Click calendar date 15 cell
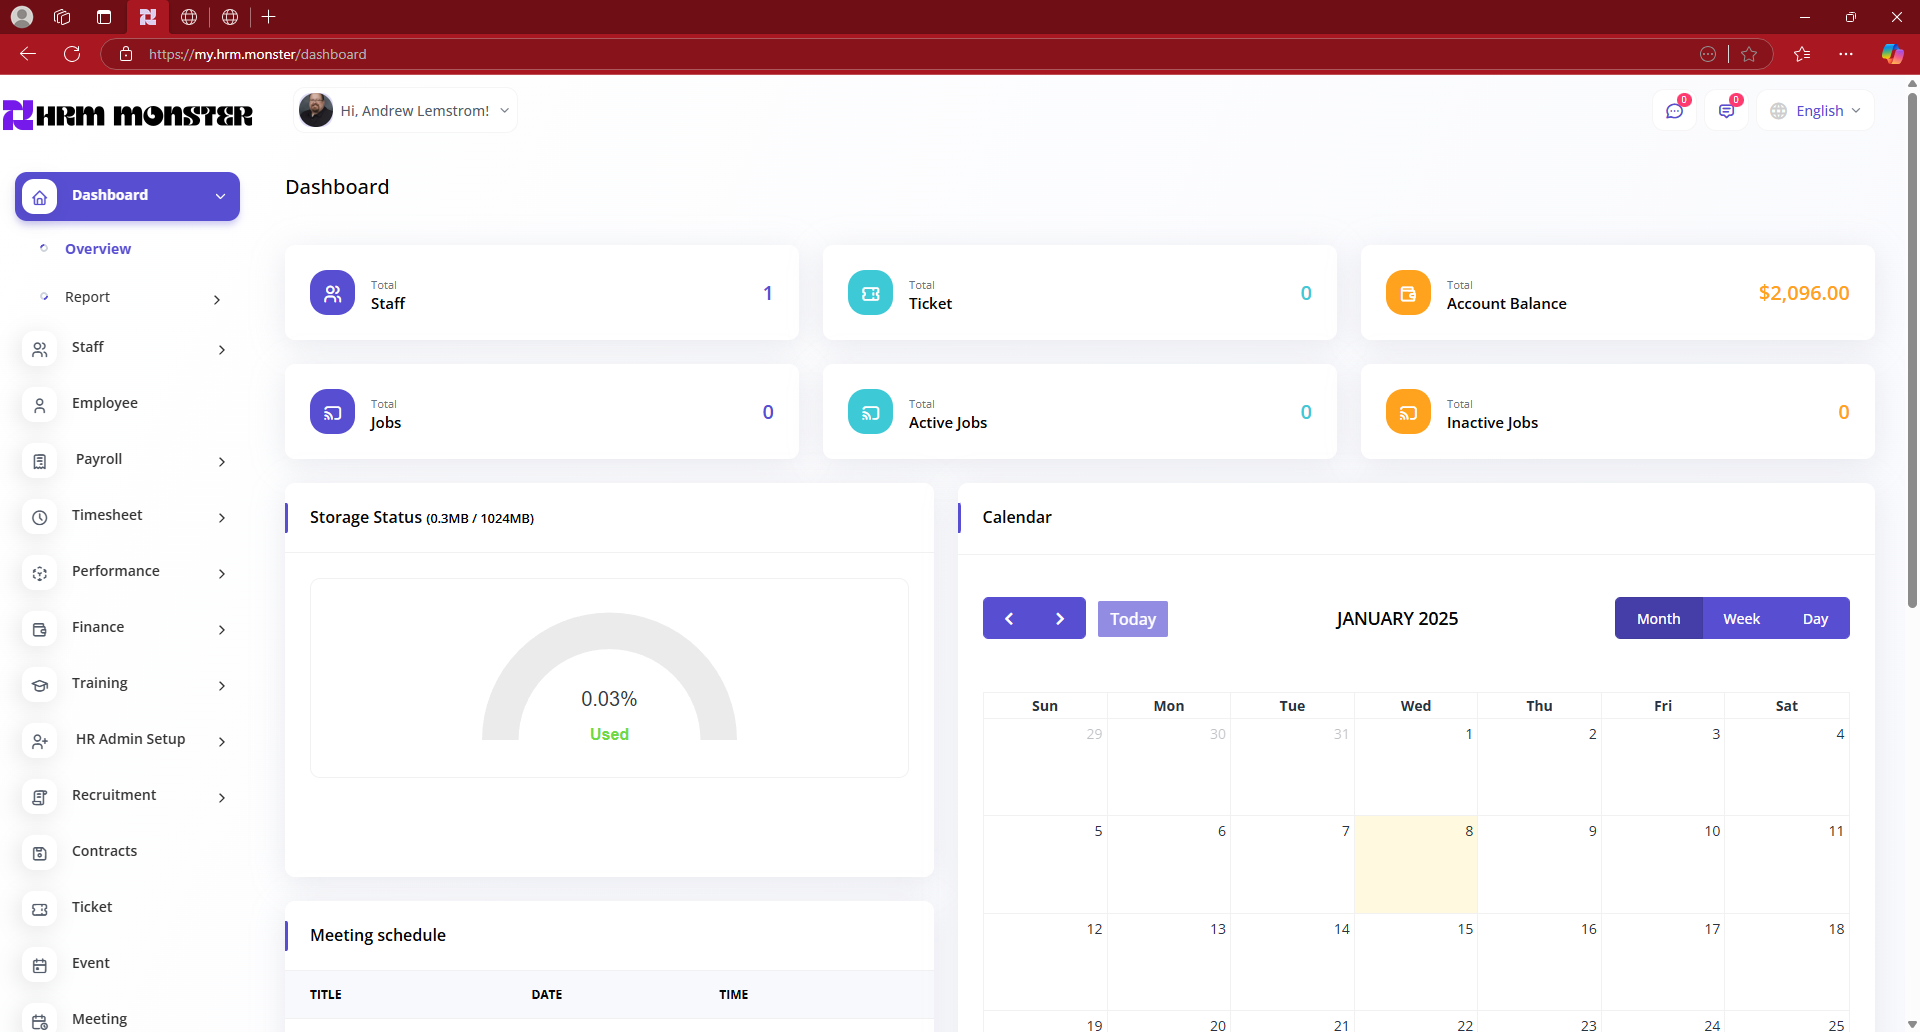Screen dimensions: 1920x1032 [x=1416, y=962]
